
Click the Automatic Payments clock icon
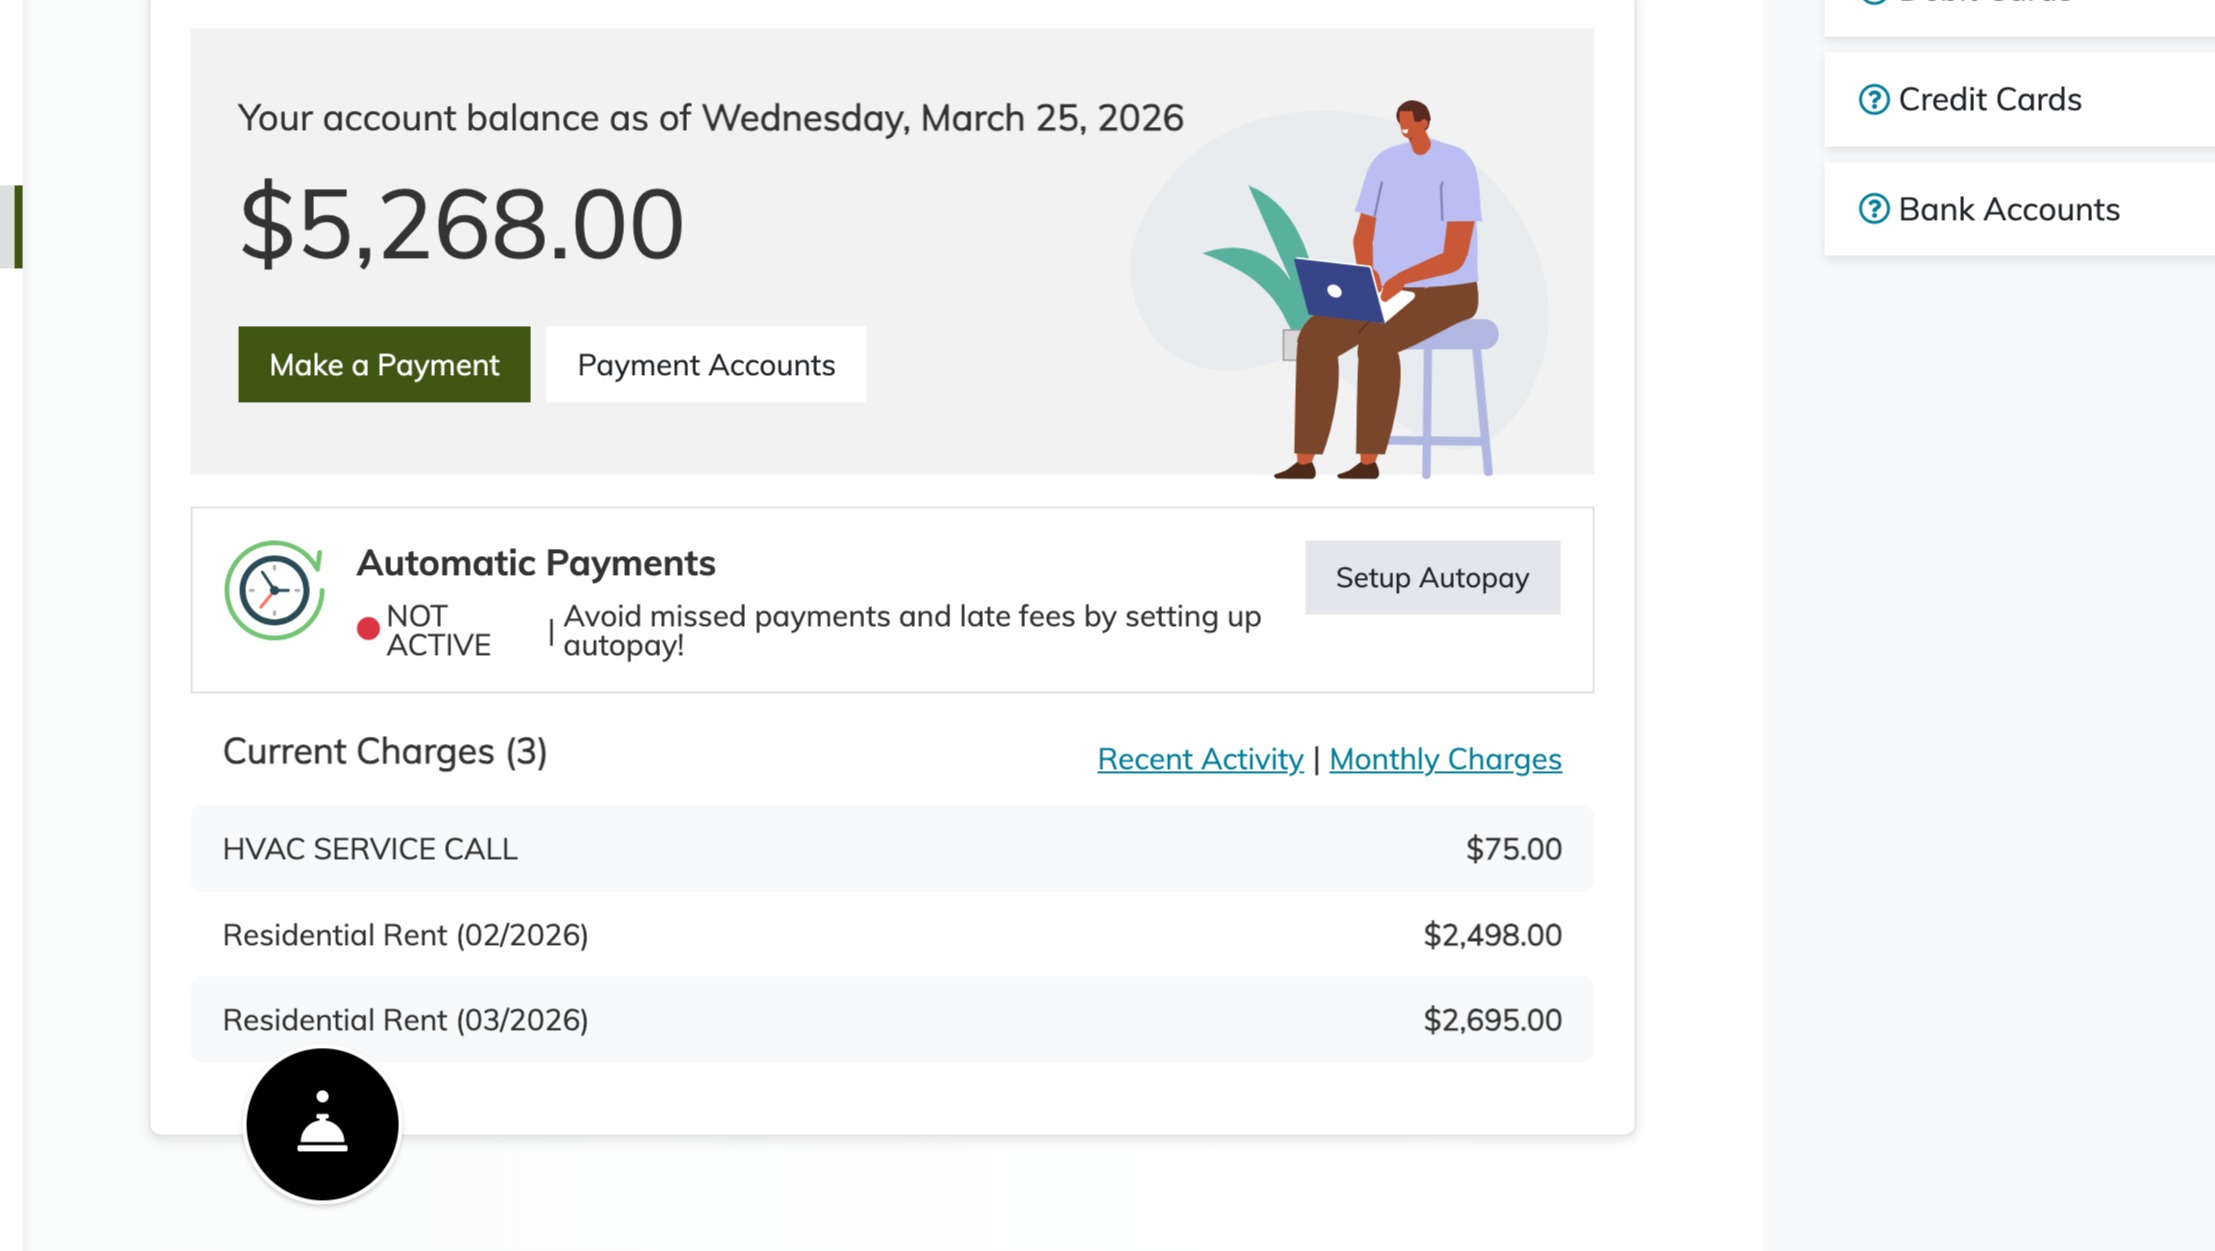click(x=274, y=590)
